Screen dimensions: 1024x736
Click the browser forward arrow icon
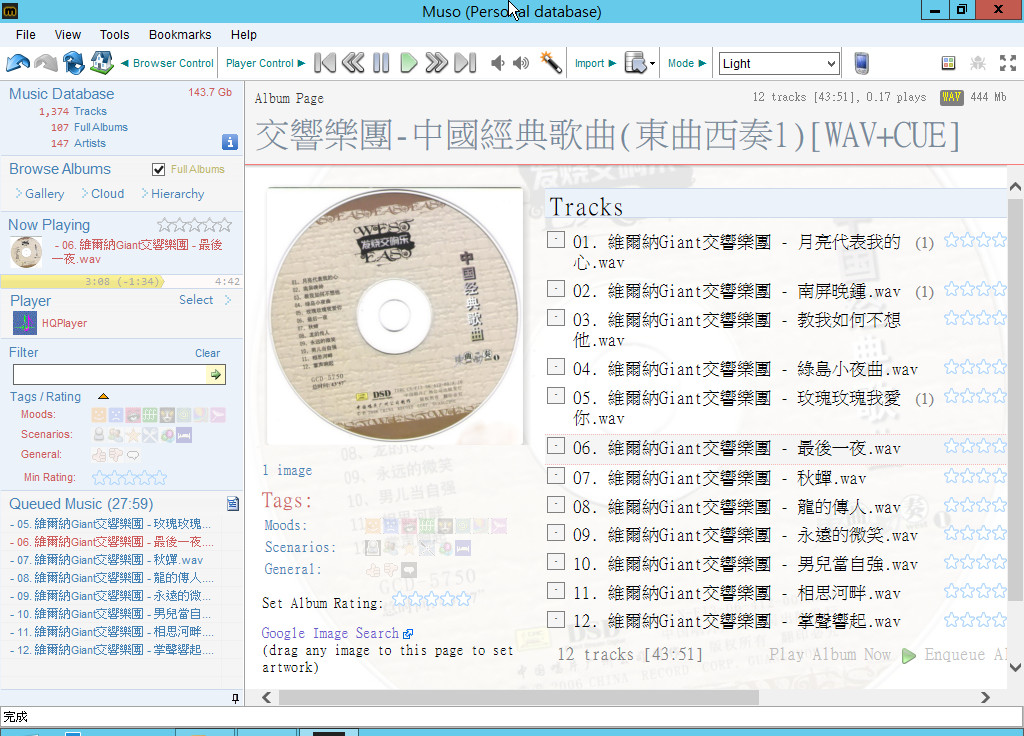tap(46, 63)
